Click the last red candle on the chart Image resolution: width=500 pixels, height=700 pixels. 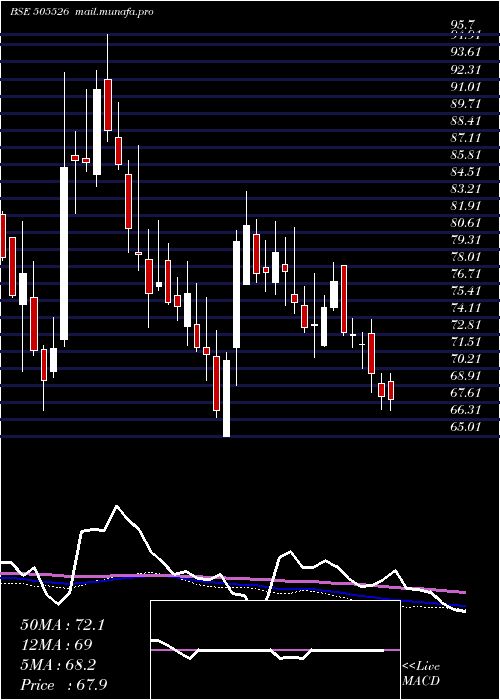(x=391, y=390)
